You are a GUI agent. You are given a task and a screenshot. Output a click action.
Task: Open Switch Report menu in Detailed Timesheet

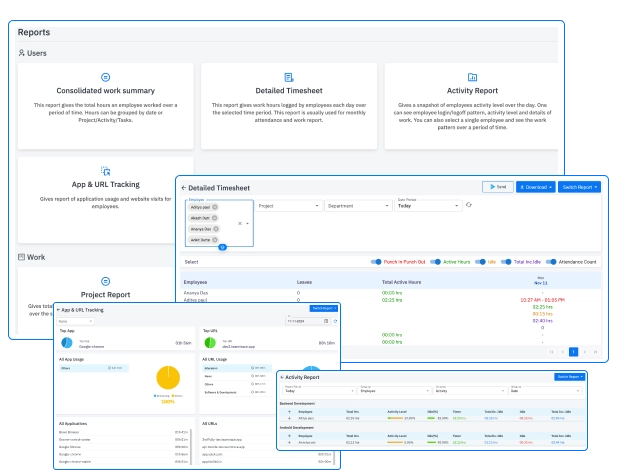pyautogui.click(x=579, y=187)
